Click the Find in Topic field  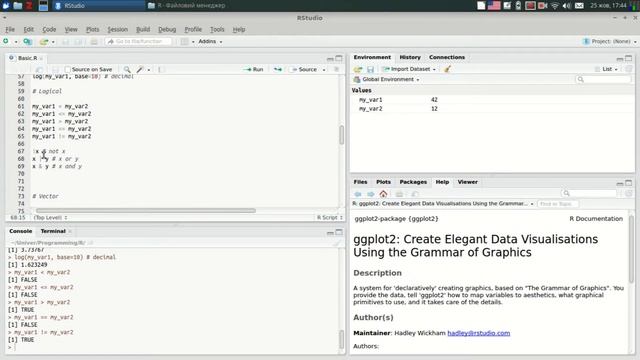point(558,204)
